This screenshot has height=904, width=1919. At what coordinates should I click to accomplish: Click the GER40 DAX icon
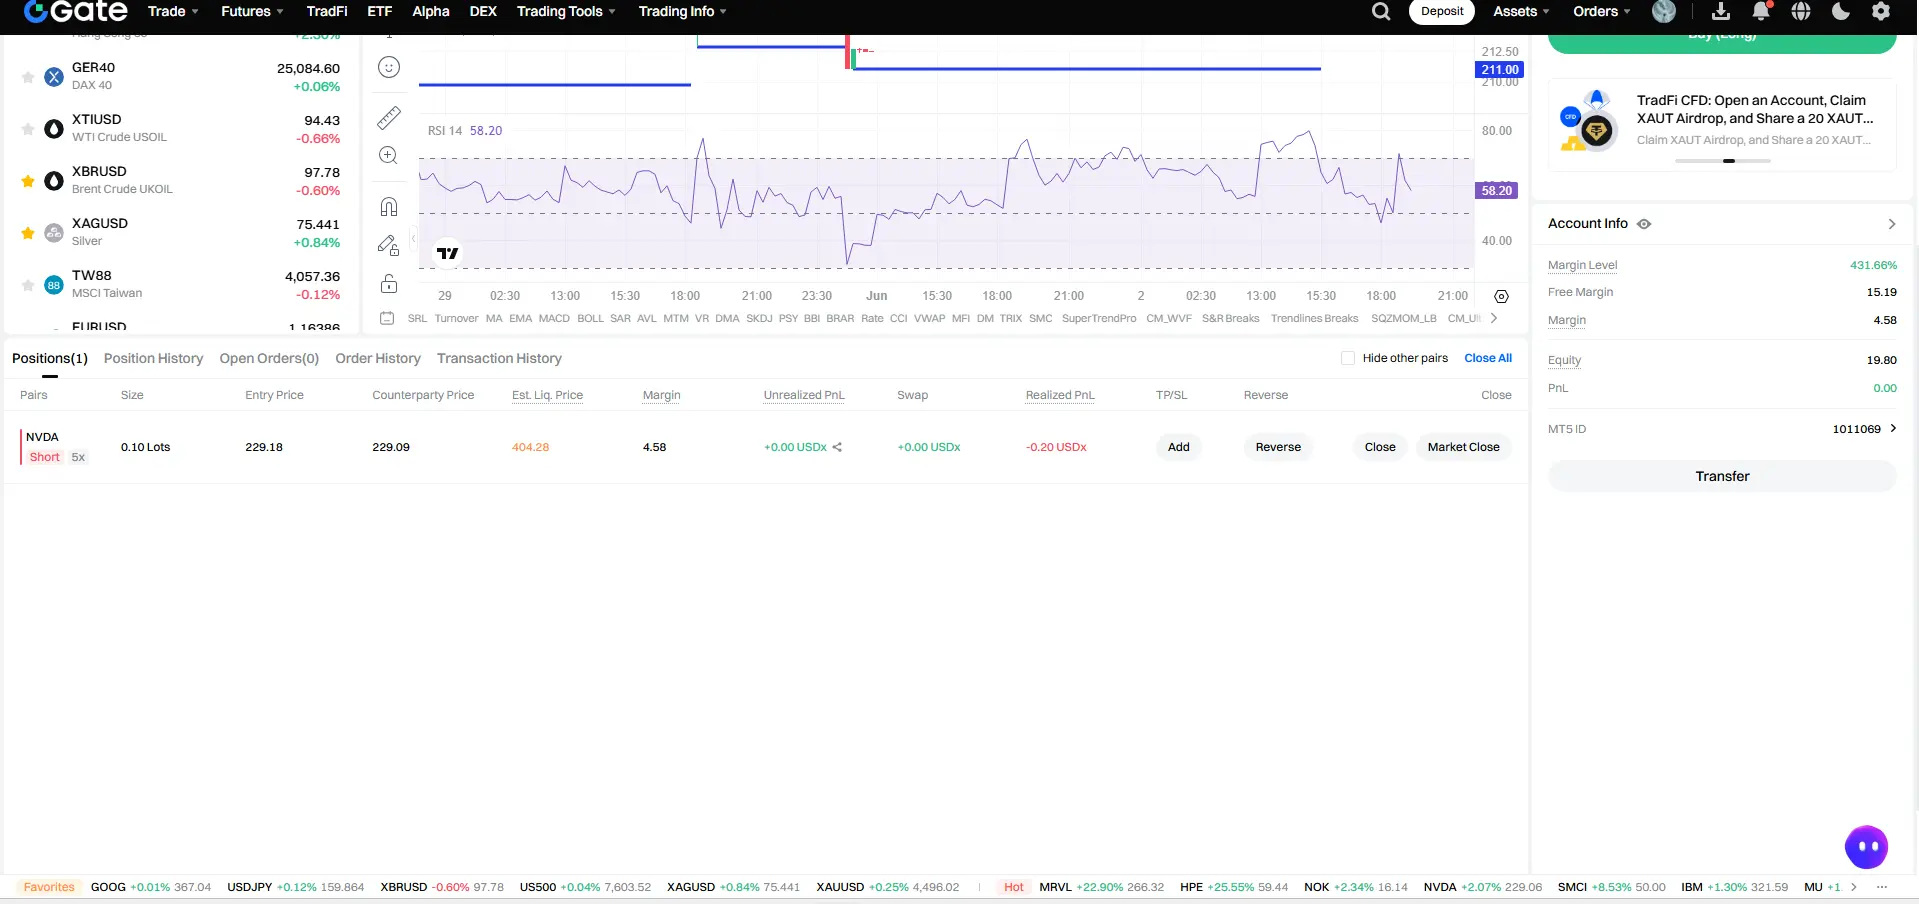(54, 77)
